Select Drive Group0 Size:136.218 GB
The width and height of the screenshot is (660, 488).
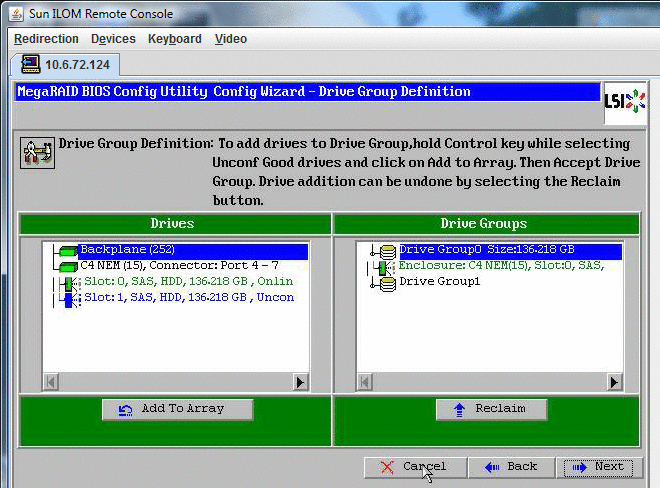coord(510,250)
